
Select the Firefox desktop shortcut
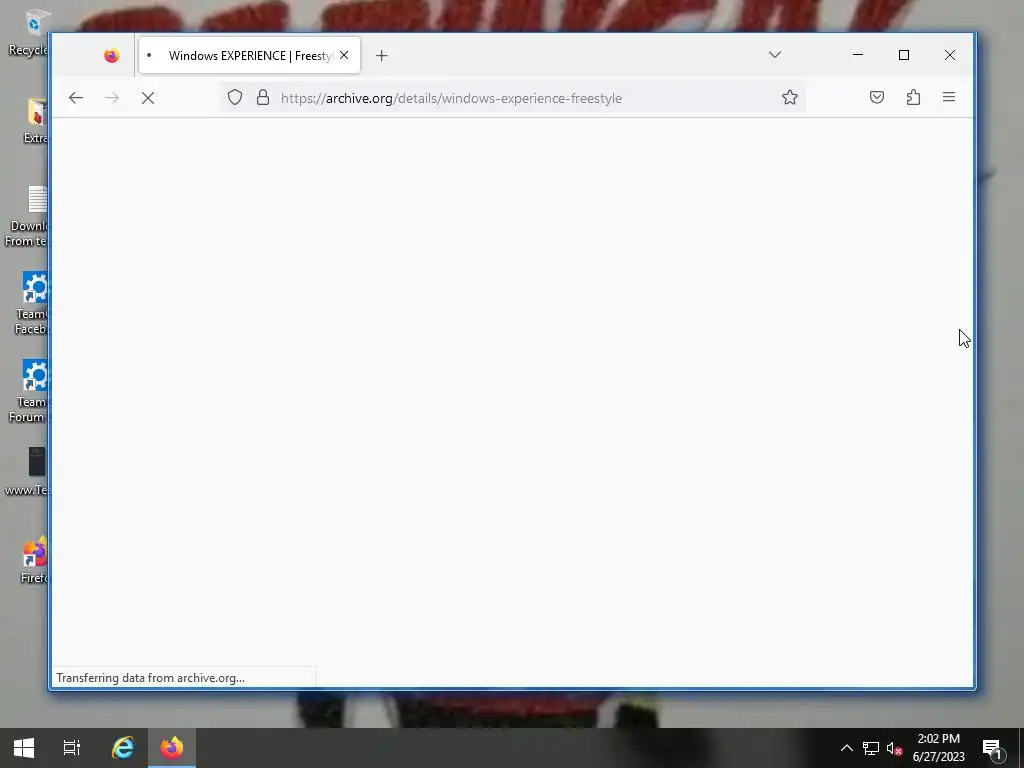click(33, 560)
